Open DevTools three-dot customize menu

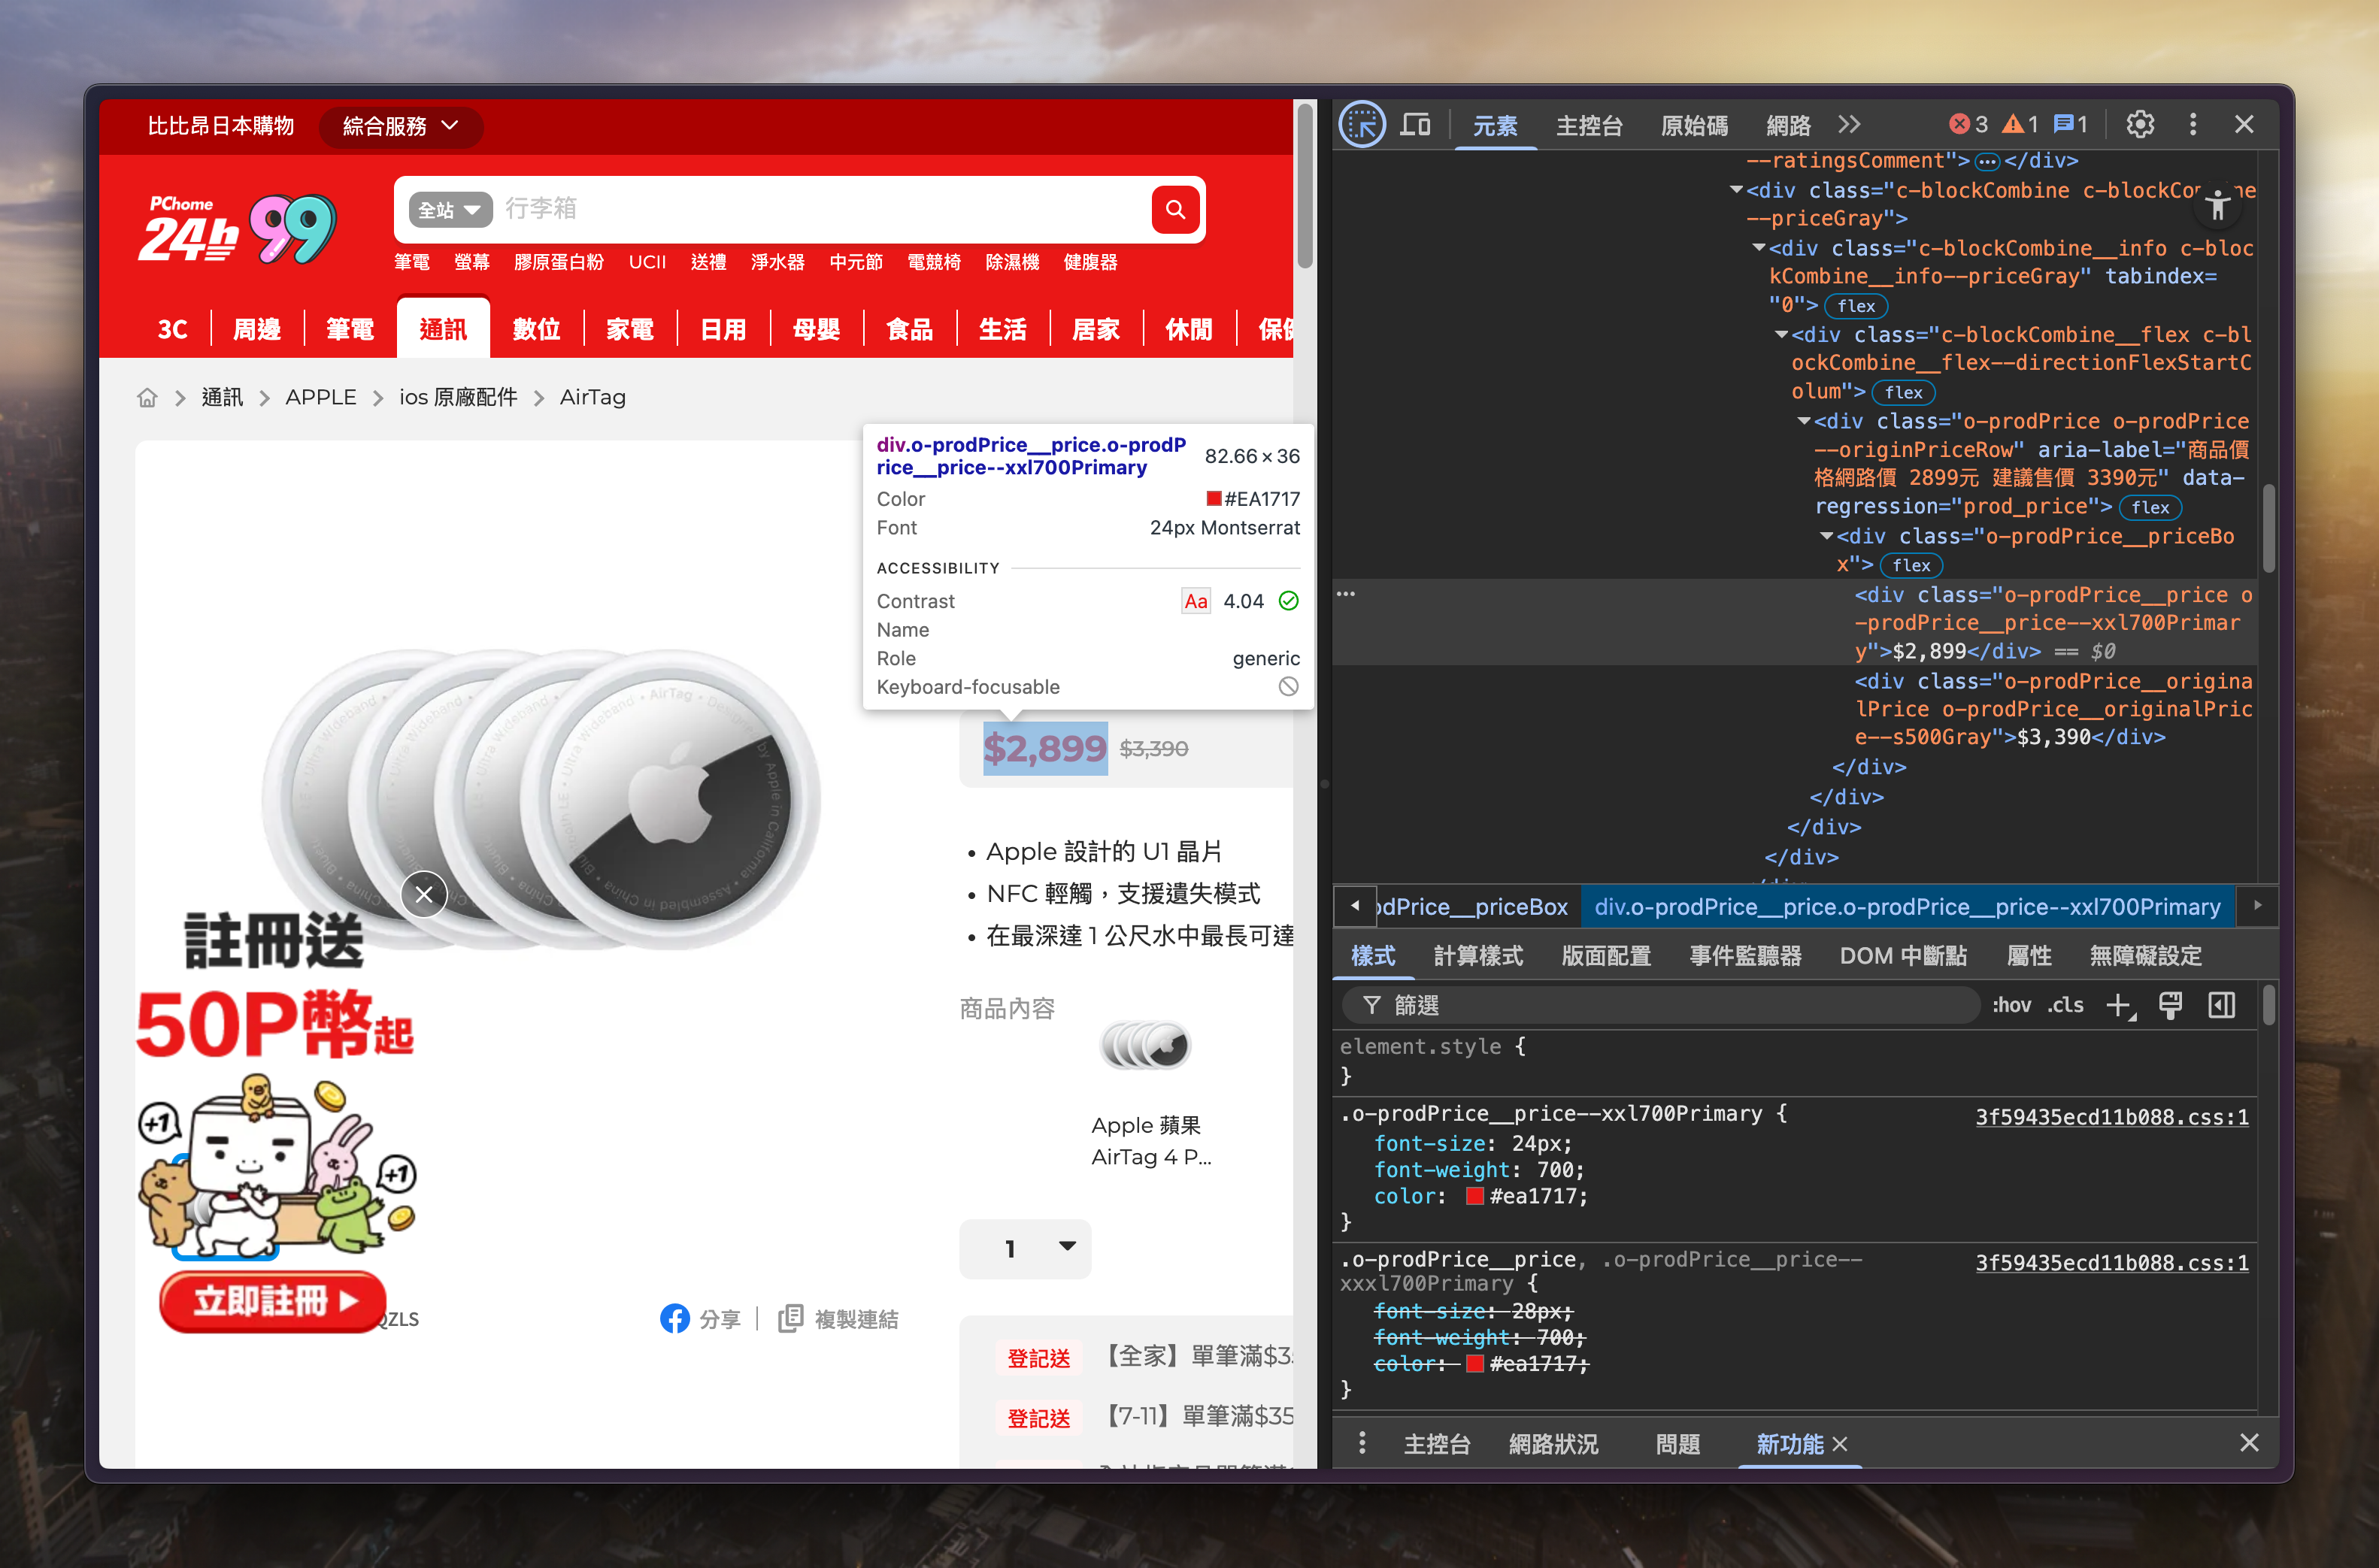(x=2193, y=125)
